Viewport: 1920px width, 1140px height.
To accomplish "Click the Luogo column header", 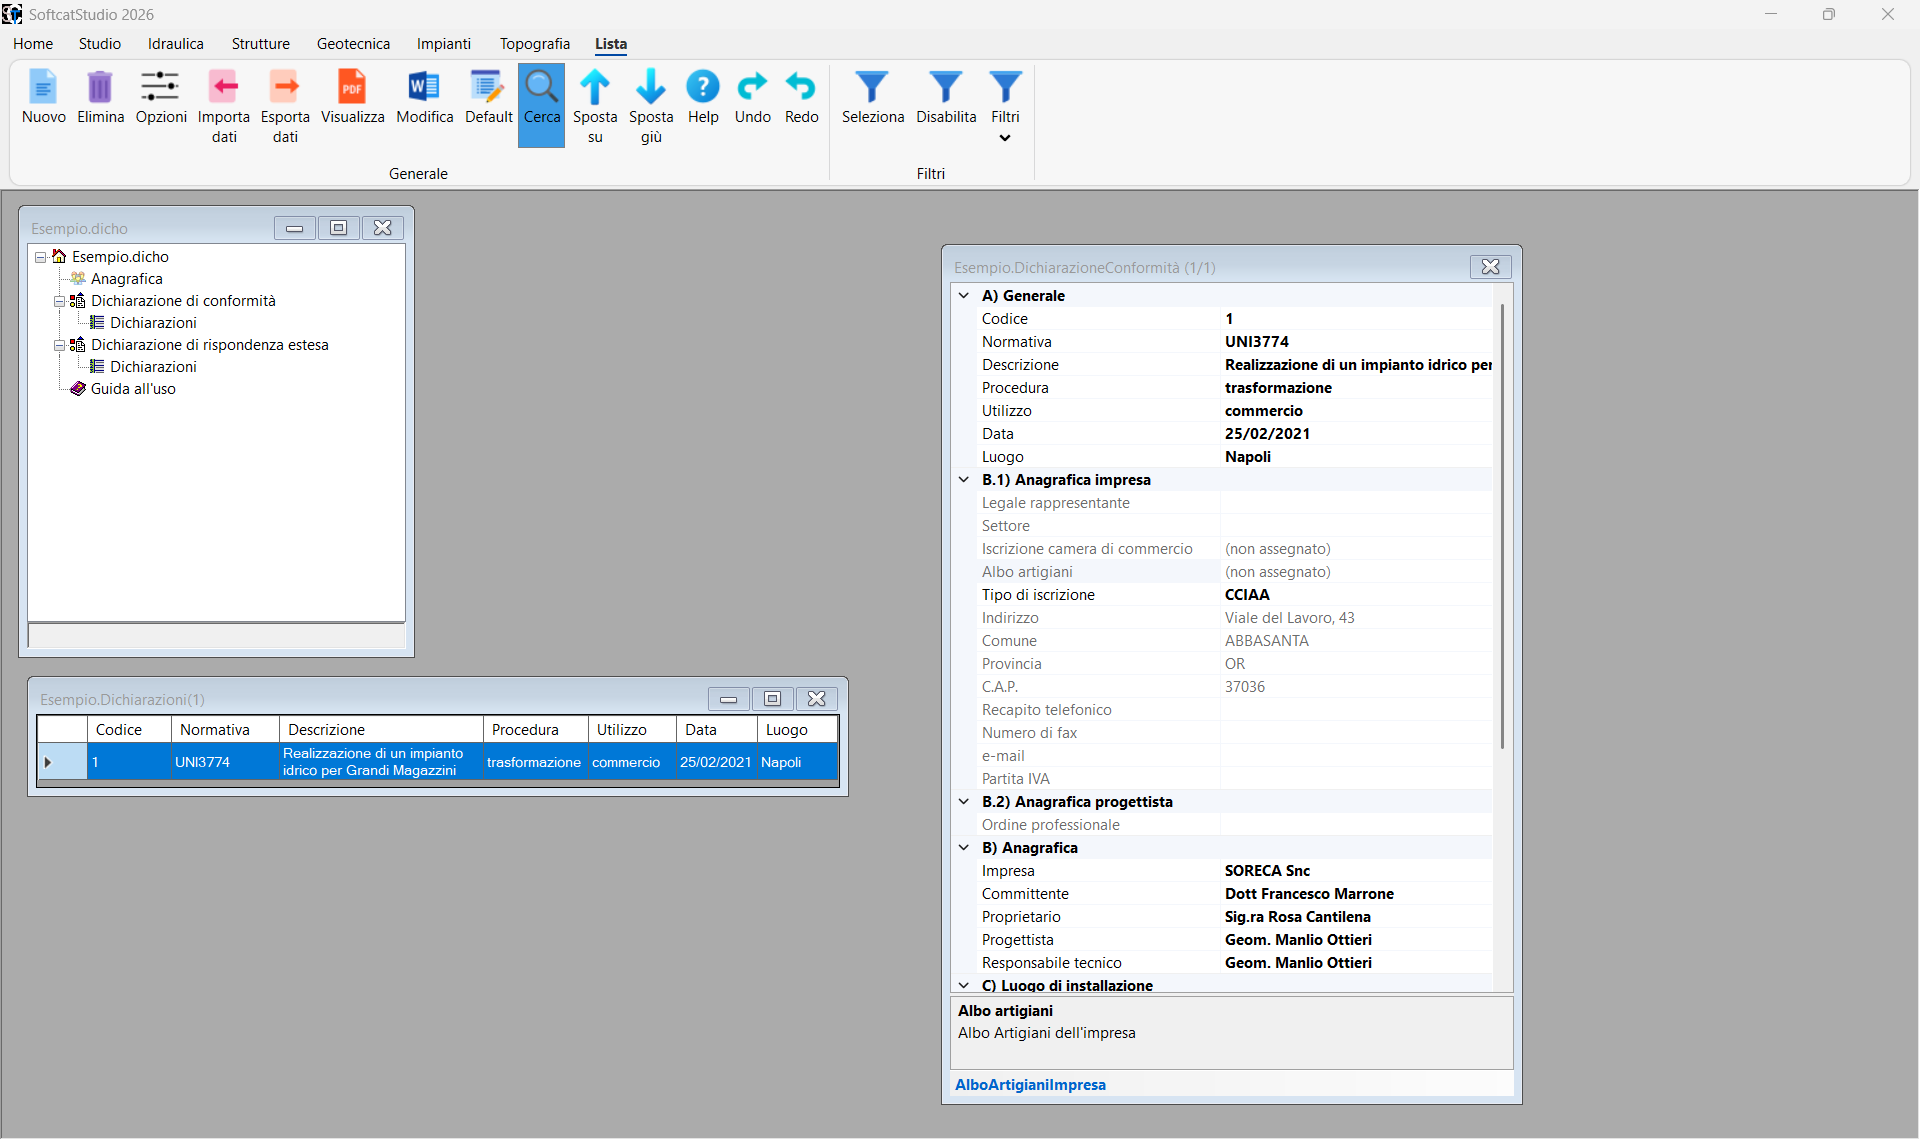I will [x=797, y=730].
